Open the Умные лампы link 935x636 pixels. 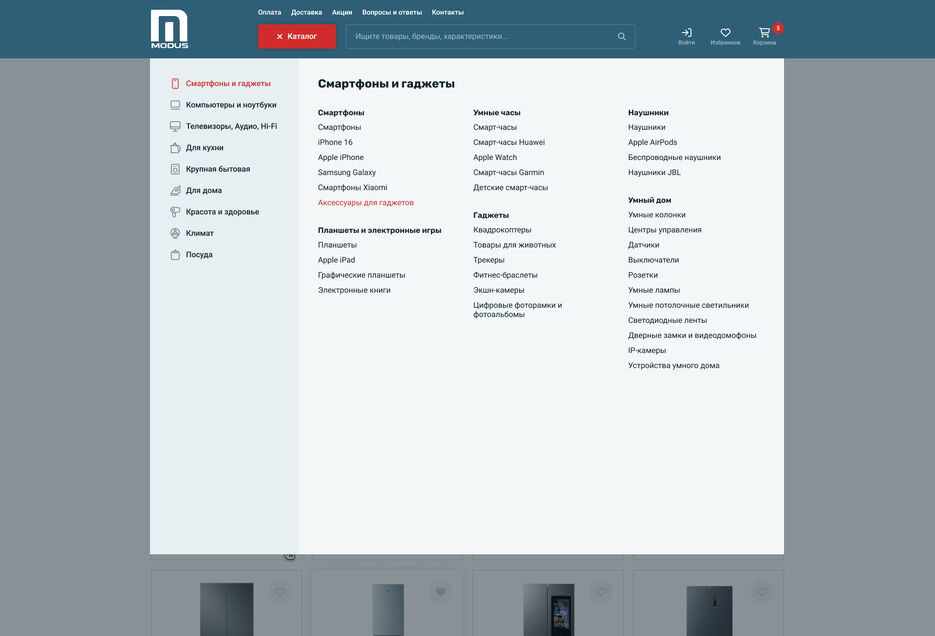point(654,290)
